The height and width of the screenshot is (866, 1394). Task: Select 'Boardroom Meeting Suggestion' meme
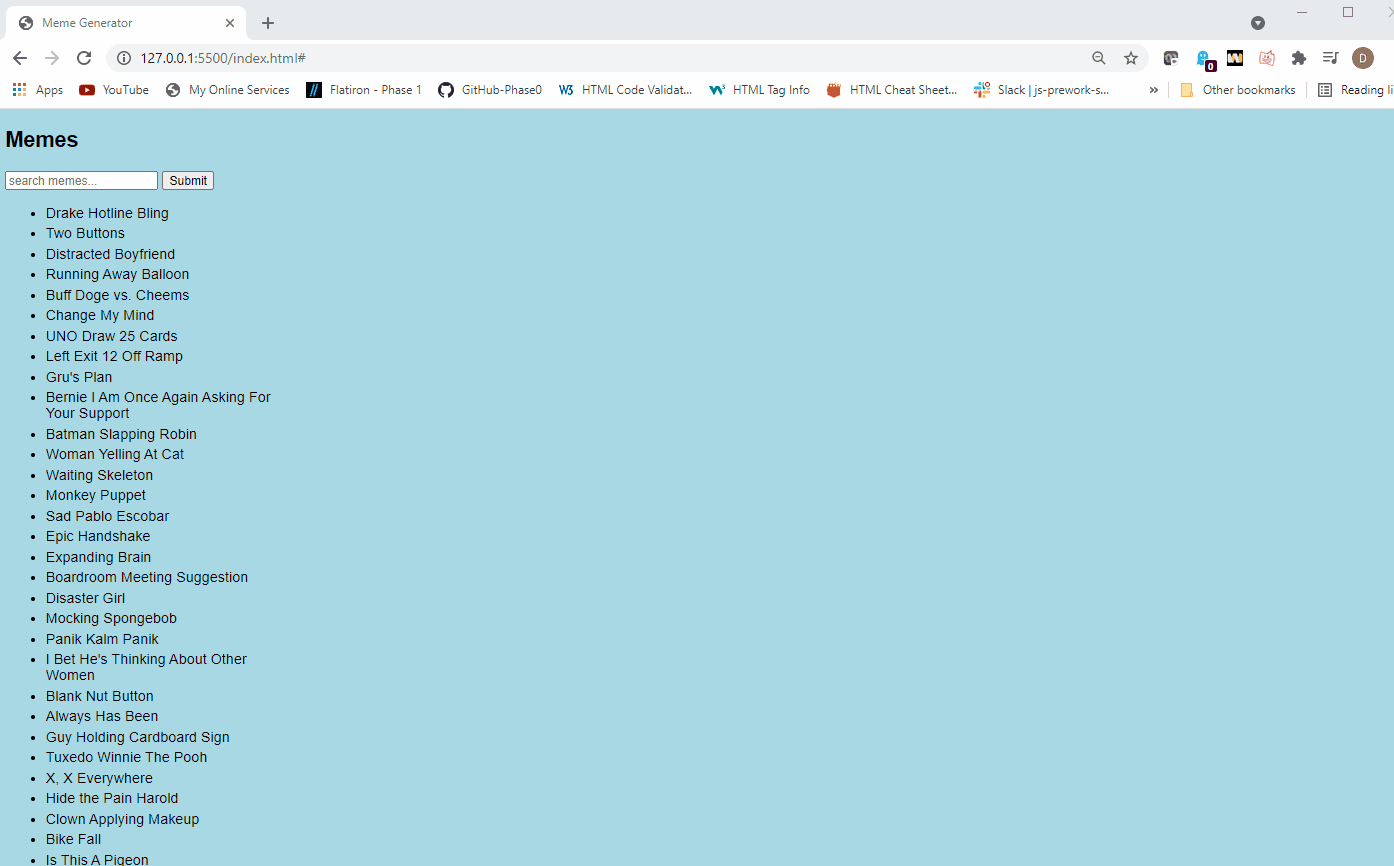(x=147, y=577)
